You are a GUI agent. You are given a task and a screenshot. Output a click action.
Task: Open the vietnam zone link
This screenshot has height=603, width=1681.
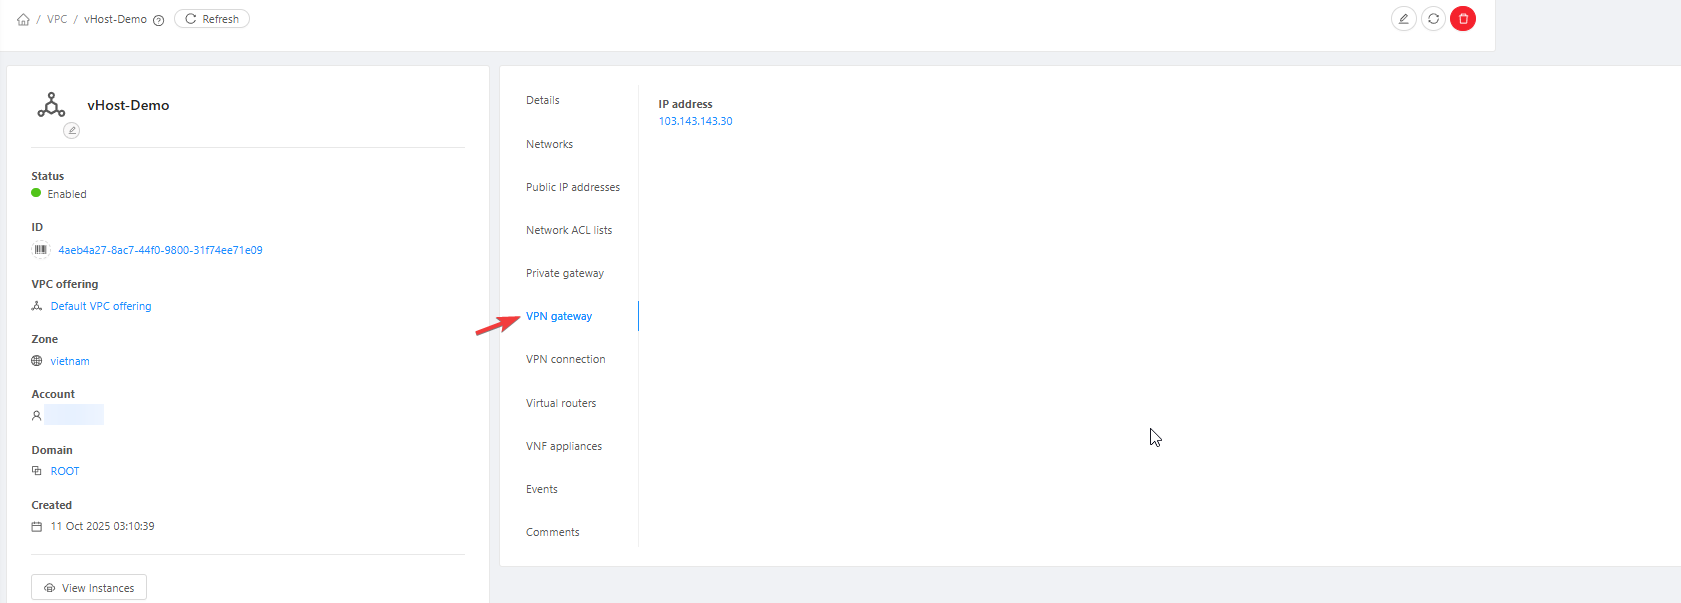70,361
